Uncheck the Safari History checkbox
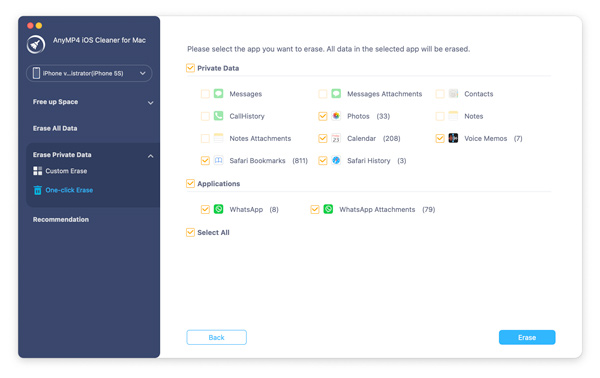 tap(323, 161)
